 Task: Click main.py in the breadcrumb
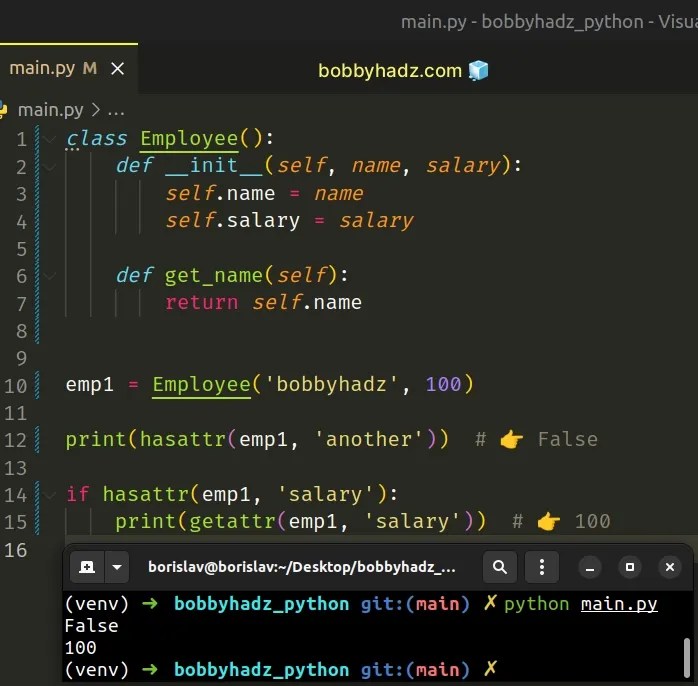tap(50, 110)
